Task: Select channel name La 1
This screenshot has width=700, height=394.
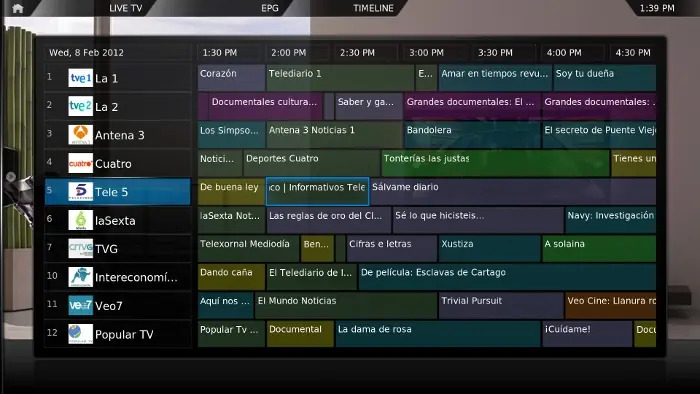Action: click(106, 79)
